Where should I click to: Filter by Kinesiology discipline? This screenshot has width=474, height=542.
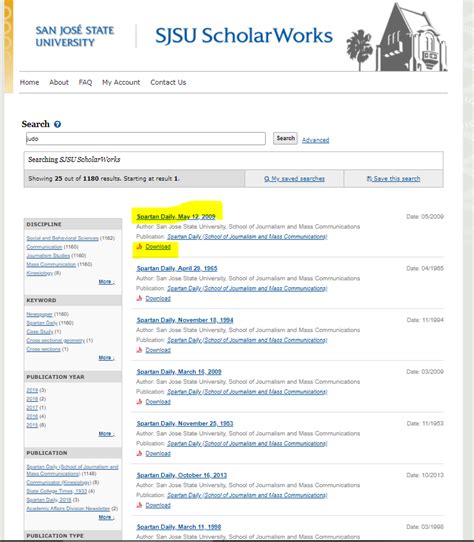pos(40,273)
